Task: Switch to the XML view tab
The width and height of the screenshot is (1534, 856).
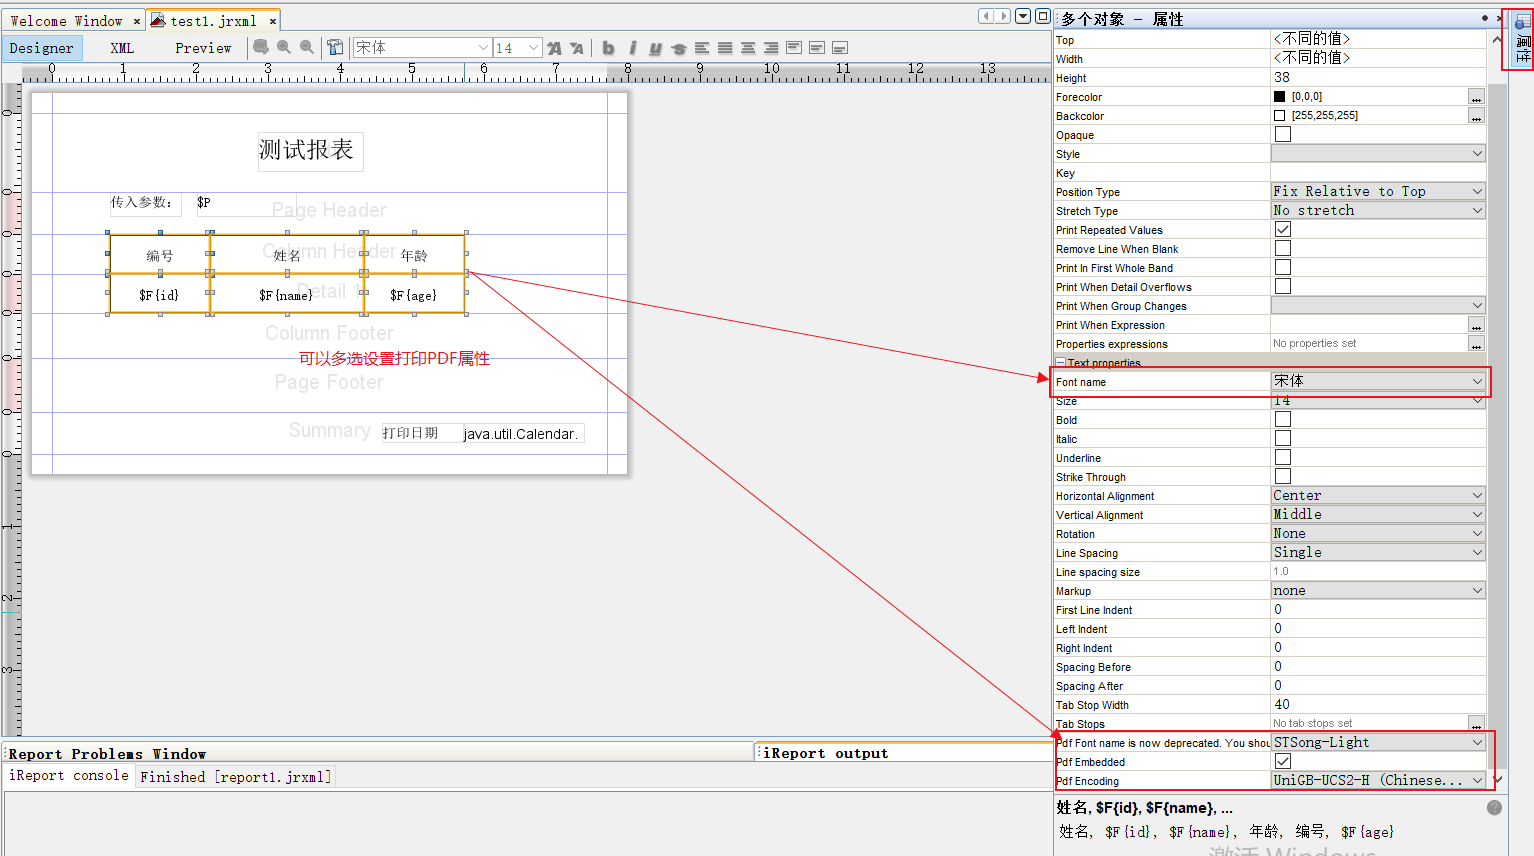Action: click(122, 48)
